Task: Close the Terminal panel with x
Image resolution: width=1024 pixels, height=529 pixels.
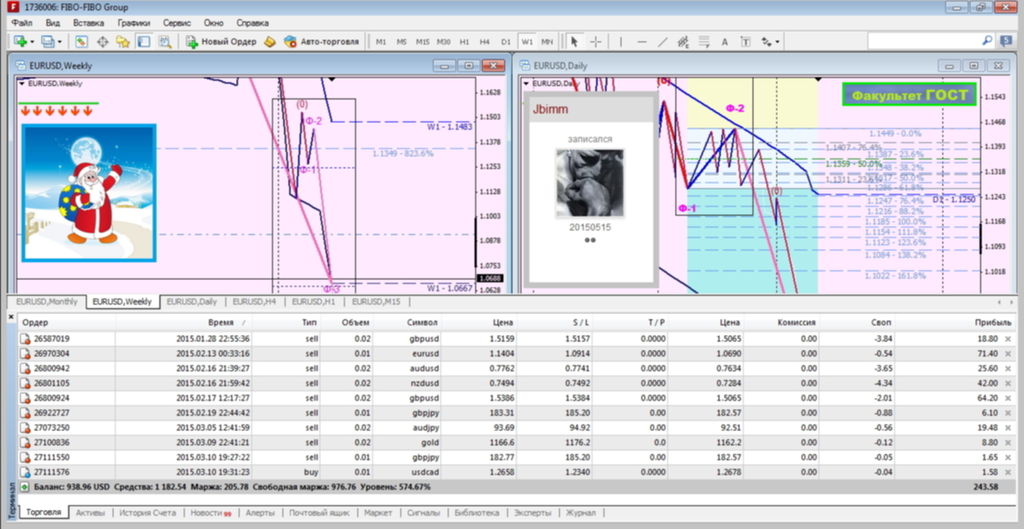Action: 10,317
